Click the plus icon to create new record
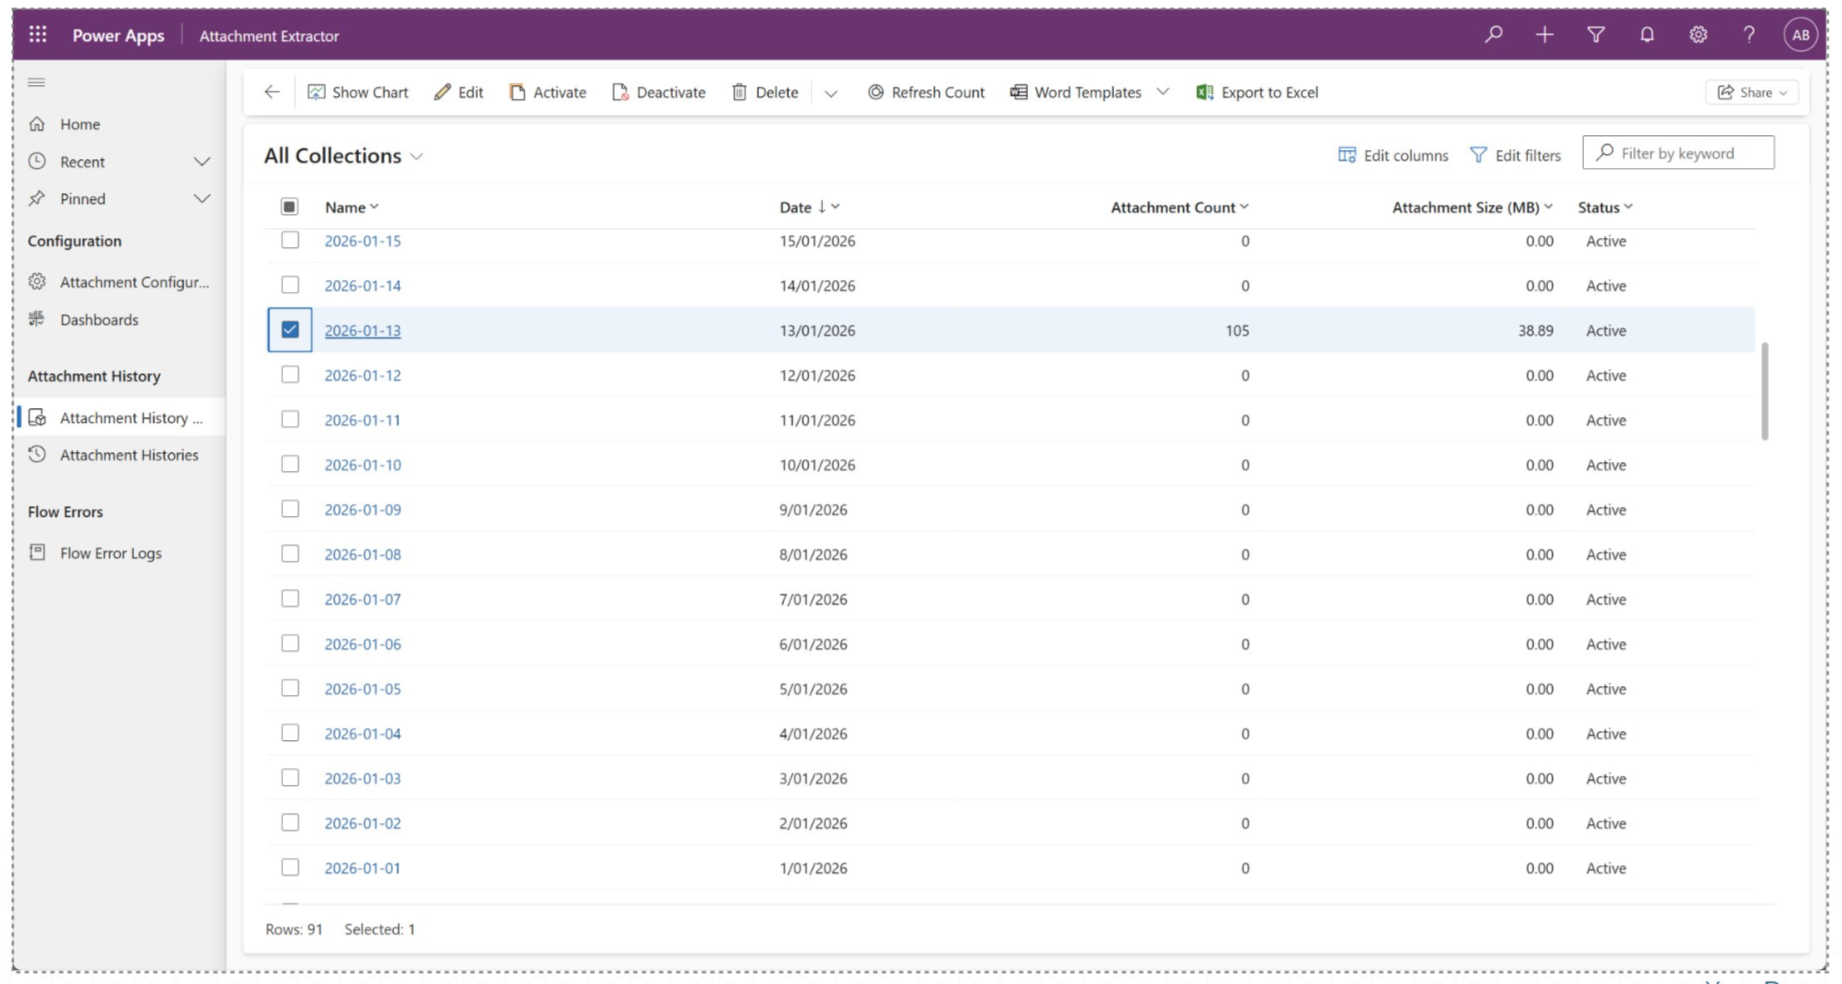Screen dimensions: 1842x984 coord(1544,35)
